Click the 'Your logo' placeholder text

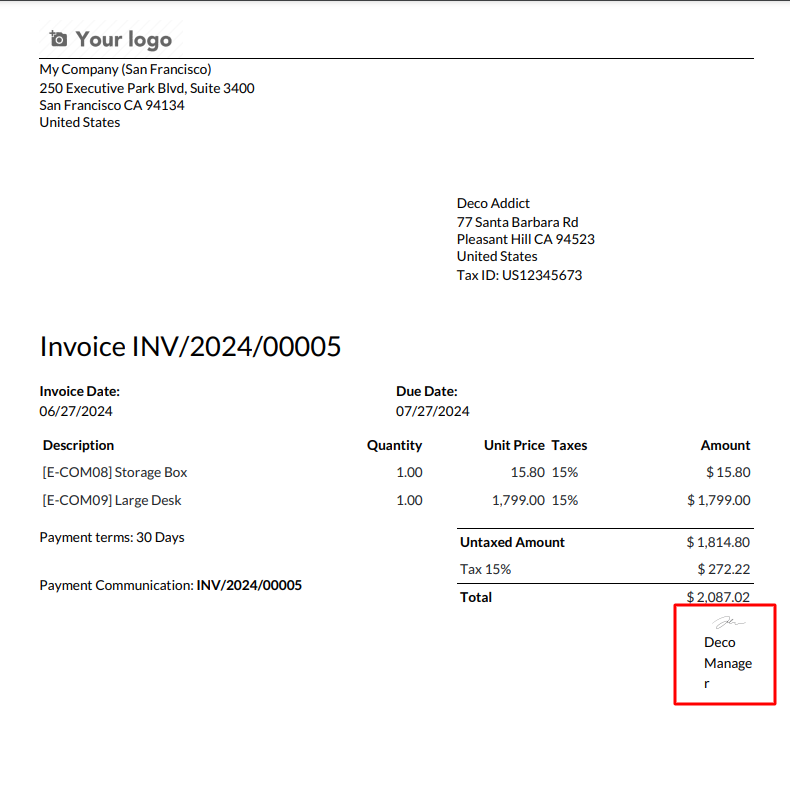(124, 40)
